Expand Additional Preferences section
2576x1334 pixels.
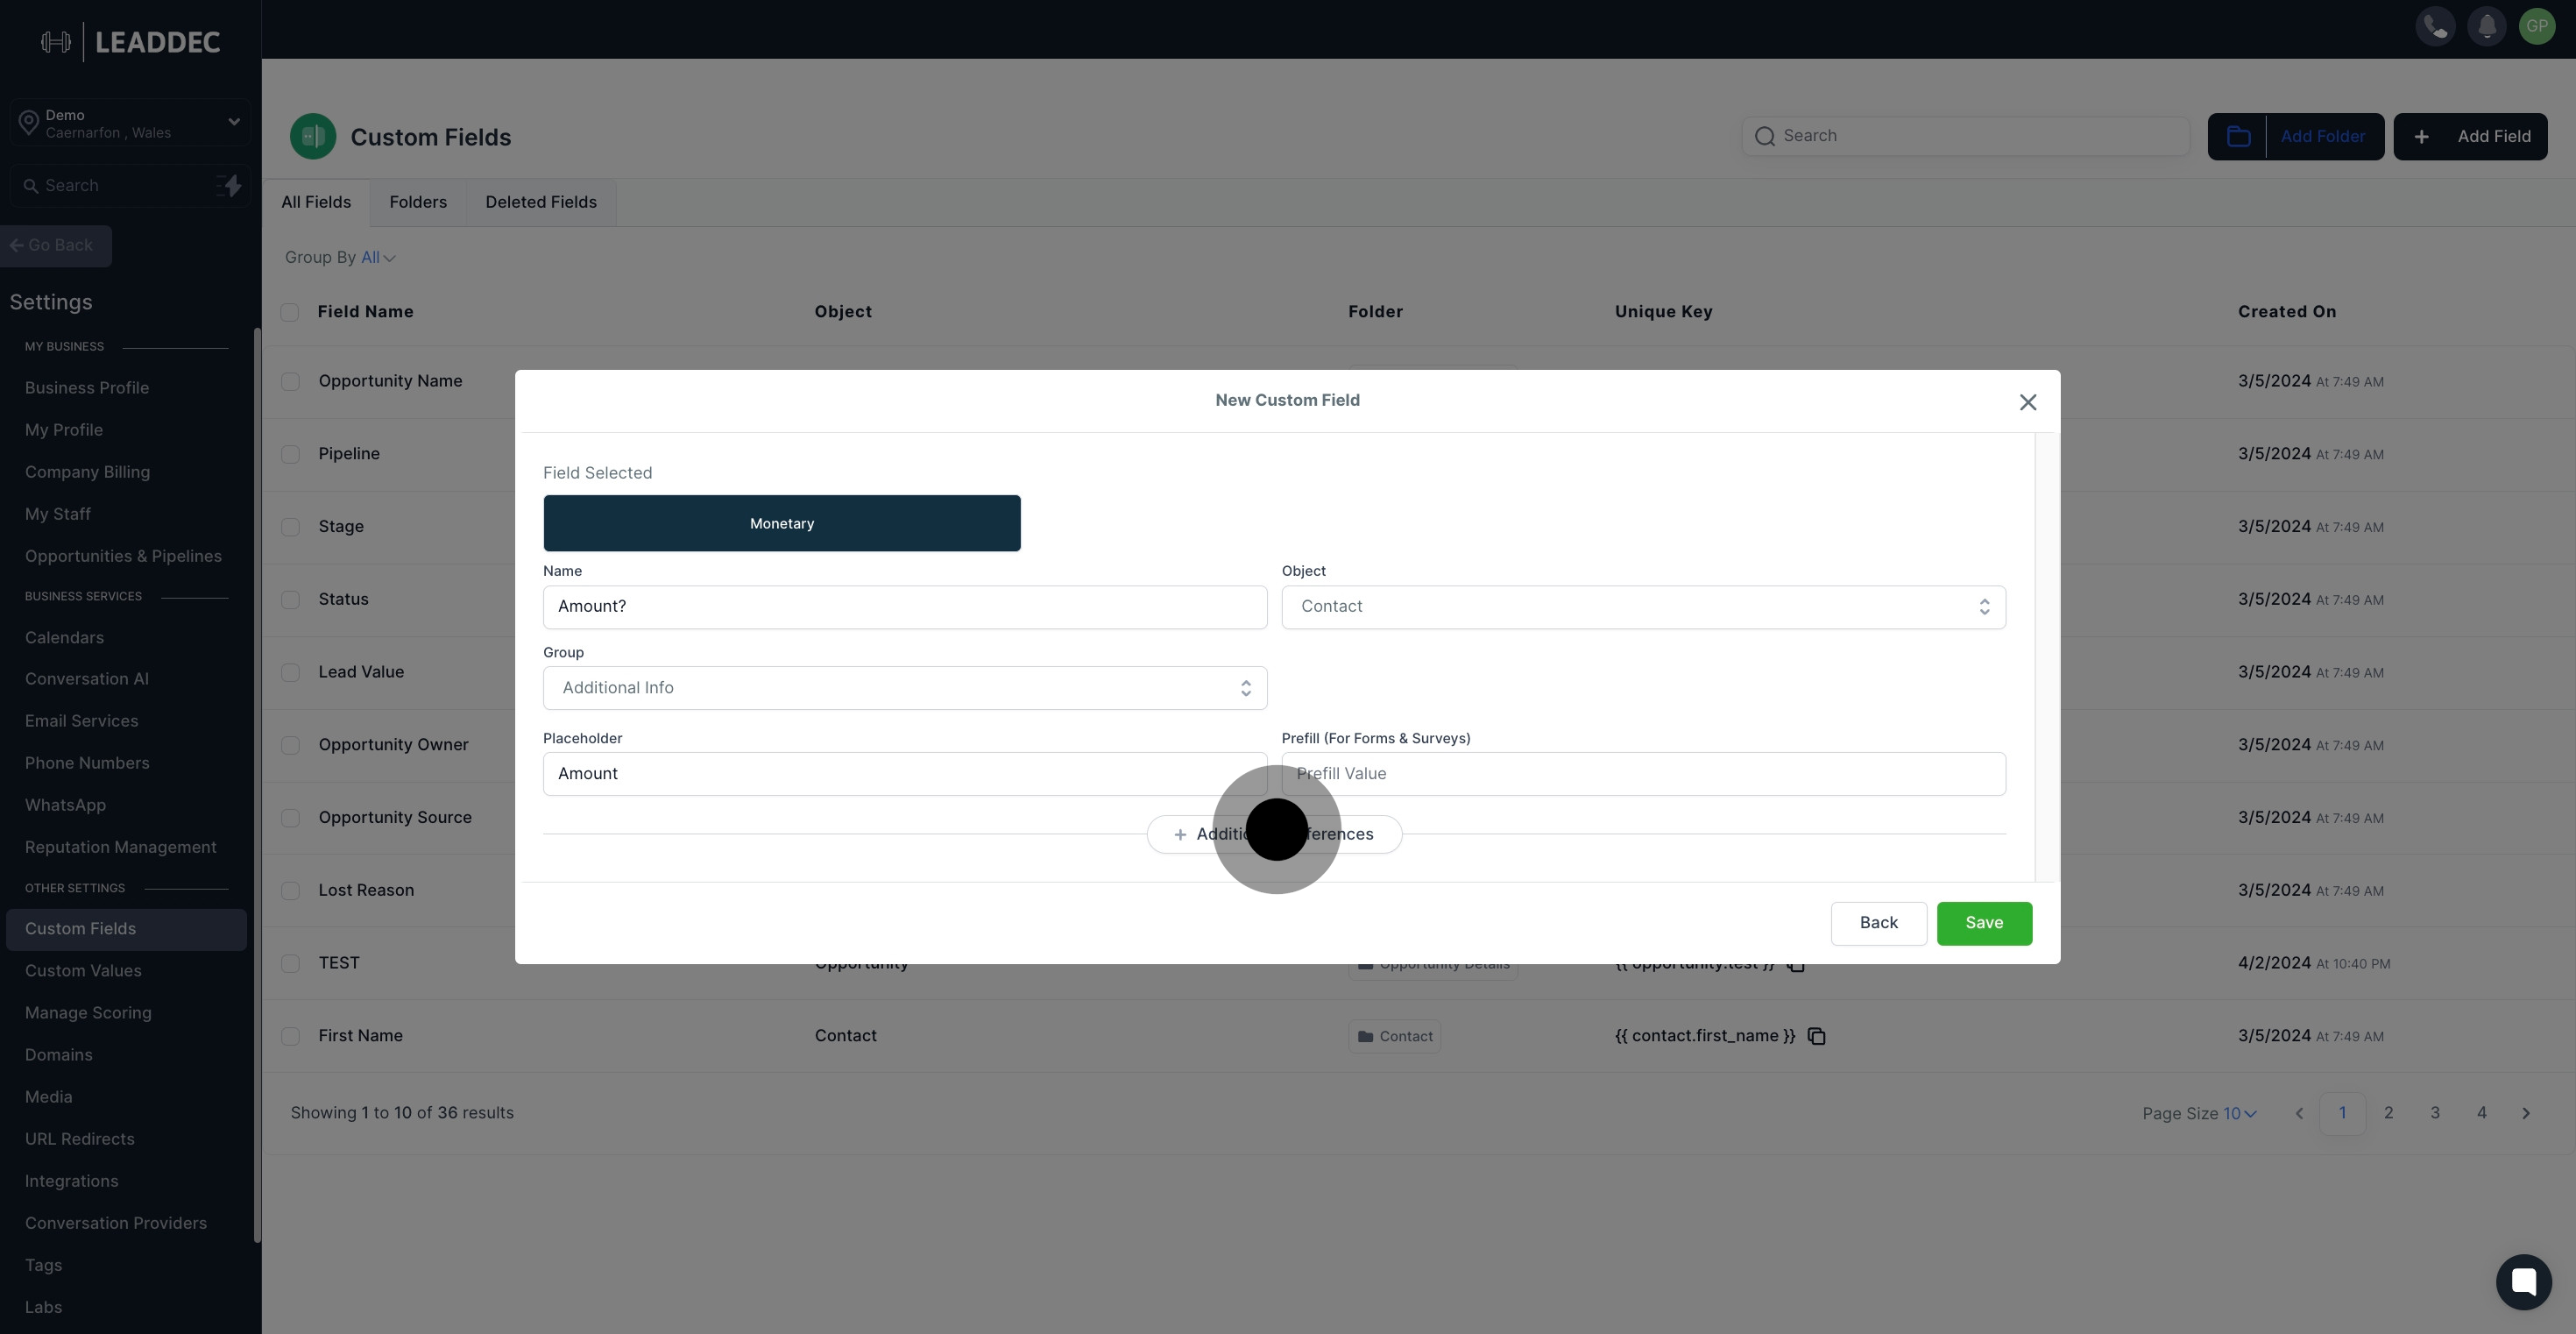click(1274, 834)
